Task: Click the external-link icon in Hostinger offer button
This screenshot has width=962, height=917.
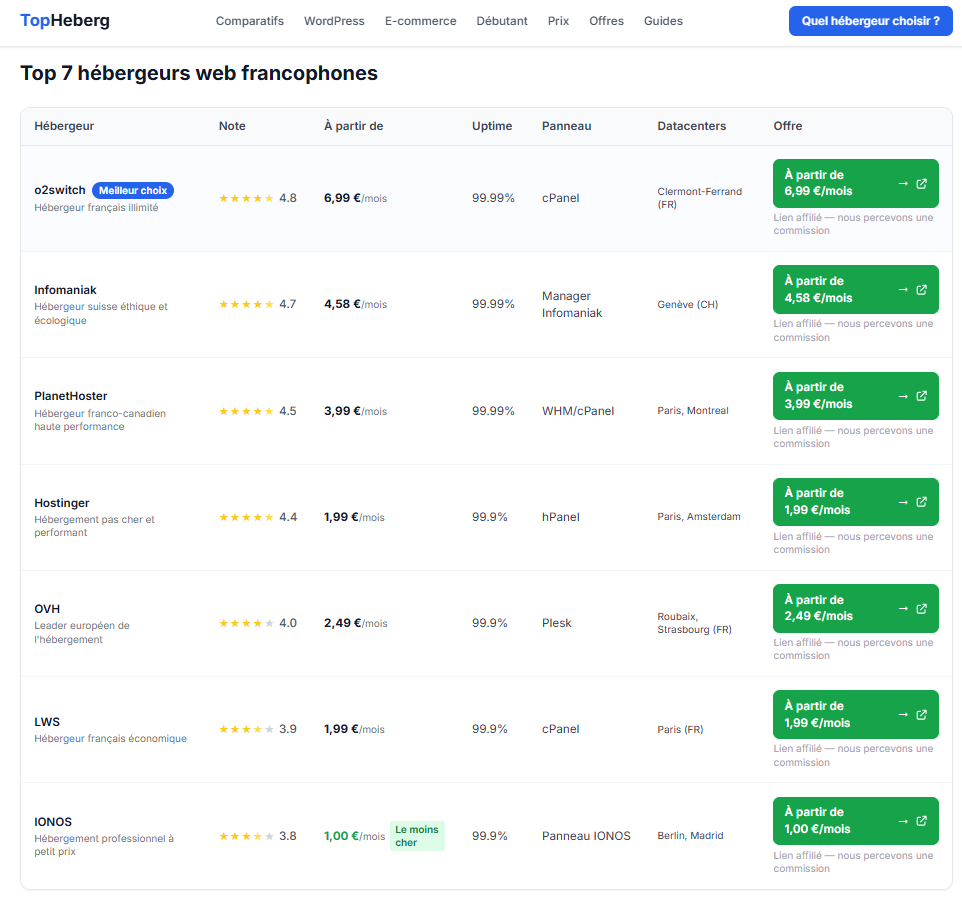Action: [x=922, y=502]
